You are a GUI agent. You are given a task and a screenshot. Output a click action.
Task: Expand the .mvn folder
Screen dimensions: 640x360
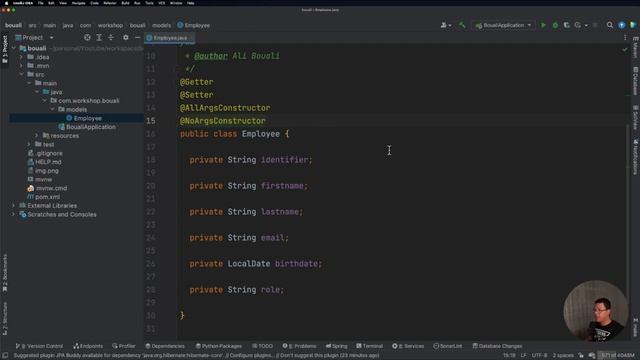tap(21, 66)
